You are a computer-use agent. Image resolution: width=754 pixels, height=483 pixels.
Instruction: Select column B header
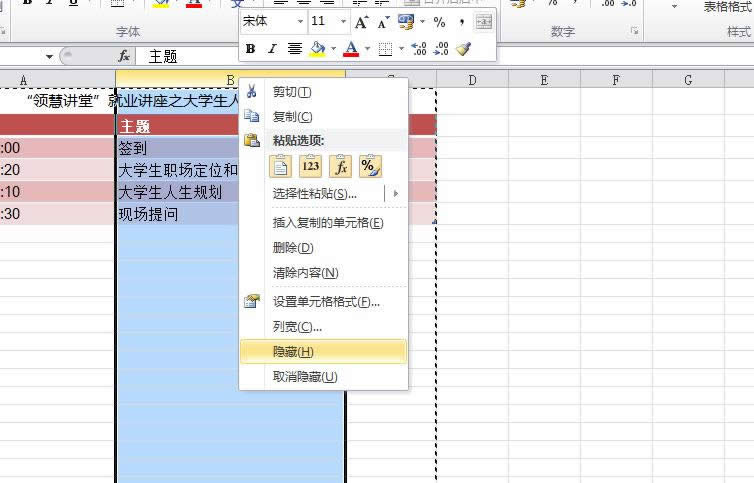tap(230, 80)
